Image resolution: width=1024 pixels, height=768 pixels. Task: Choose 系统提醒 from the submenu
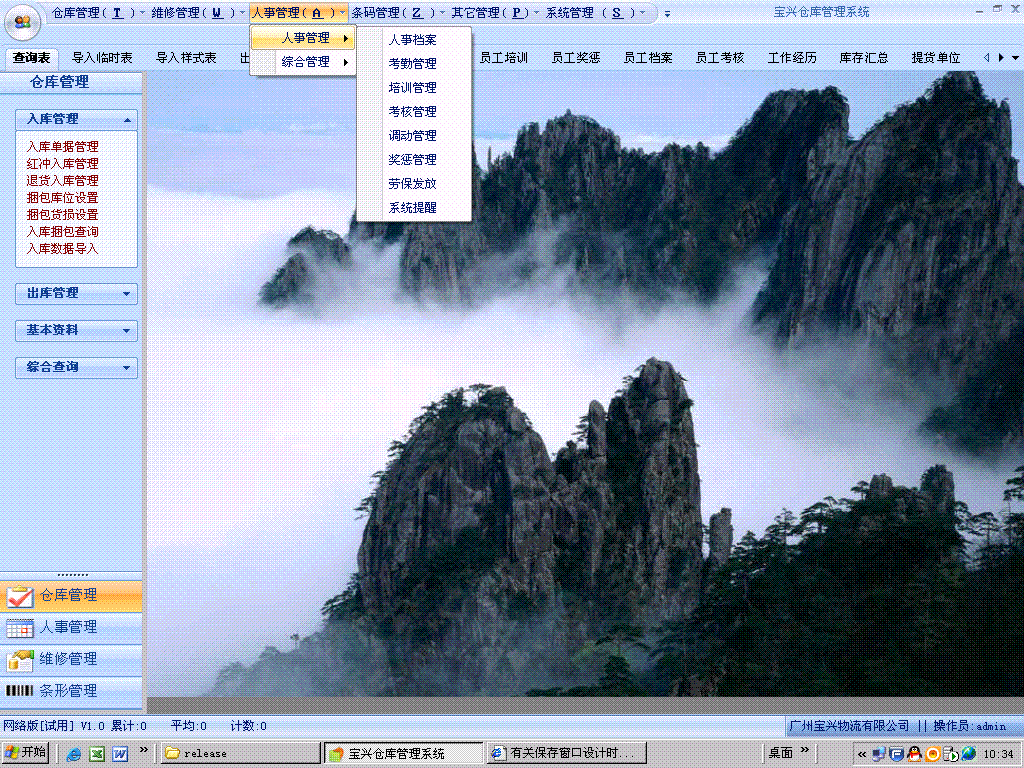(413, 208)
